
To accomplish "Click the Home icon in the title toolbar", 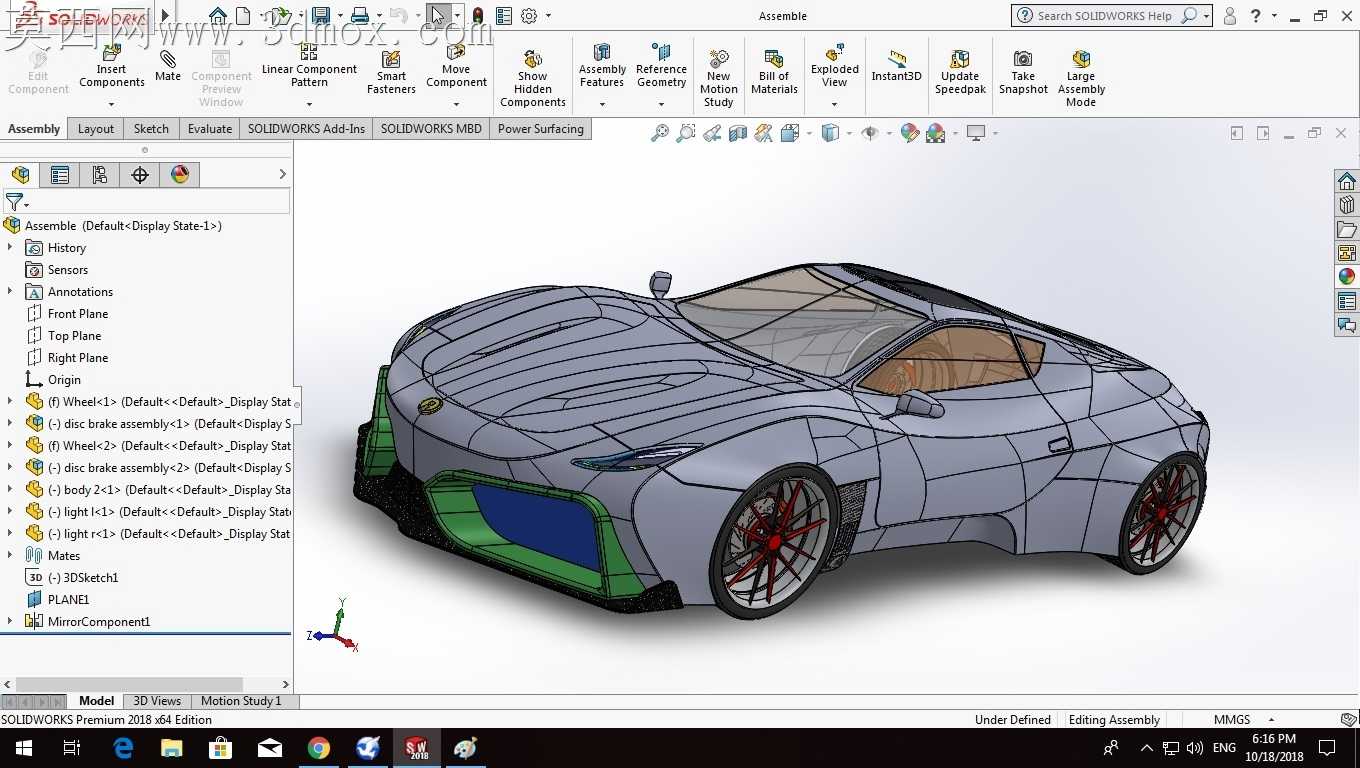I will click(218, 15).
